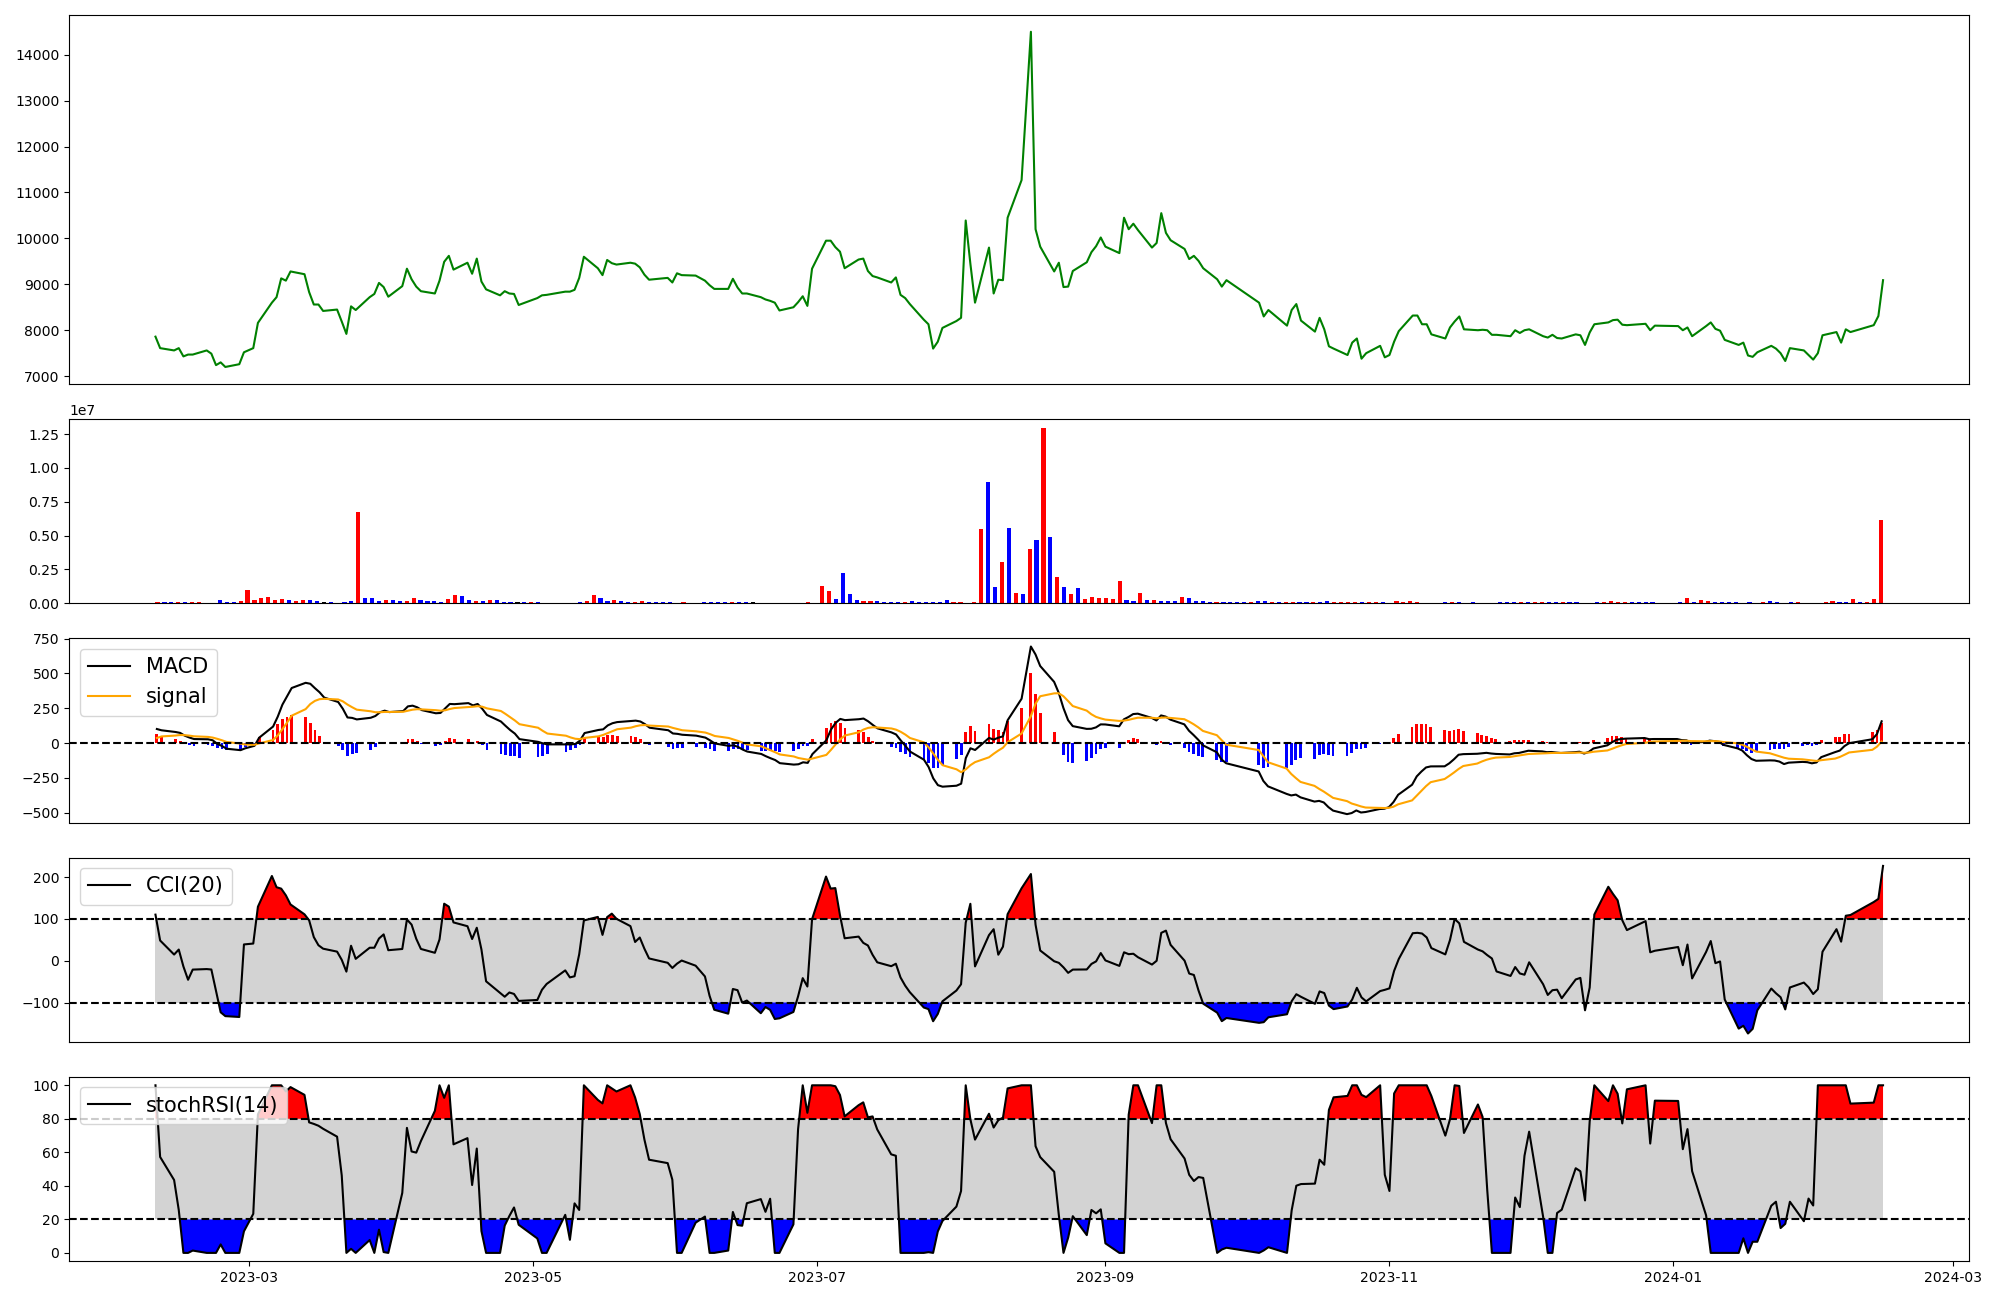Viewport: 2000px width, 1300px height.
Task: Click the 14000 price axis label
Action: click(x=38, y=56)
